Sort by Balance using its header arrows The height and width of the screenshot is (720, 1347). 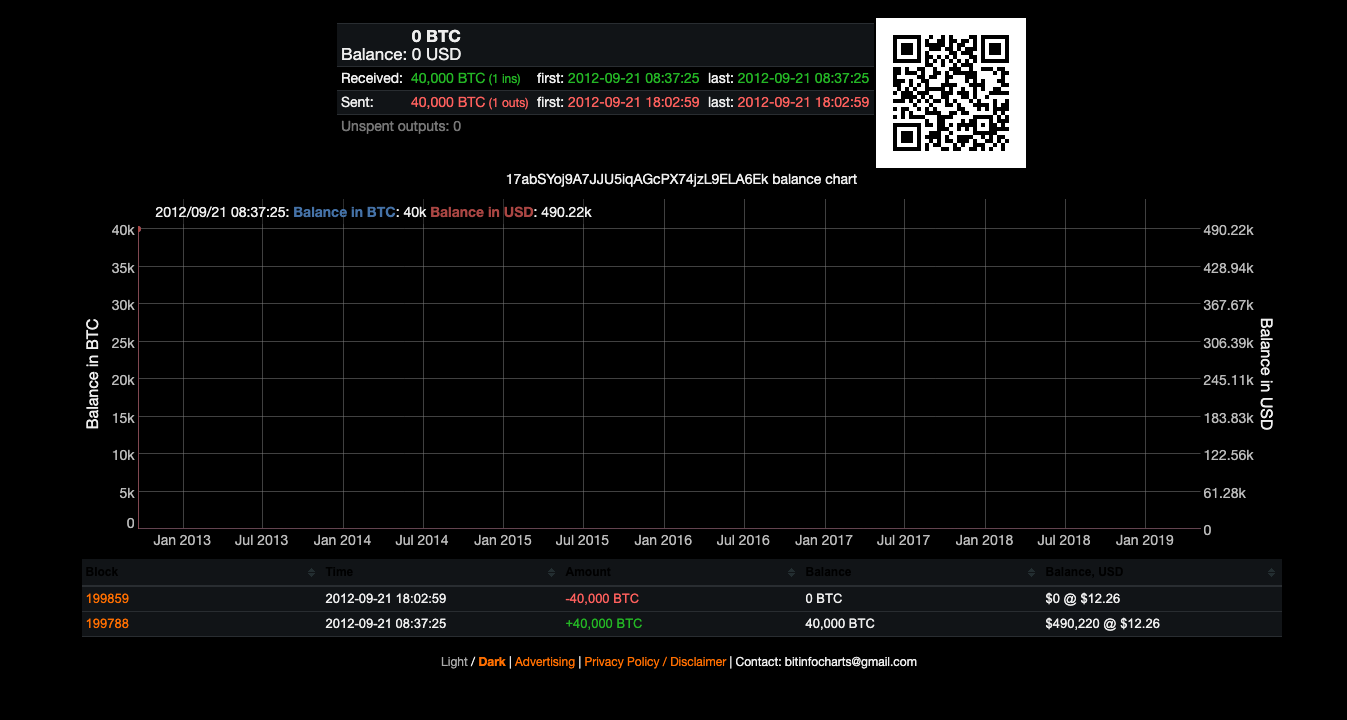click(1031, 572)
